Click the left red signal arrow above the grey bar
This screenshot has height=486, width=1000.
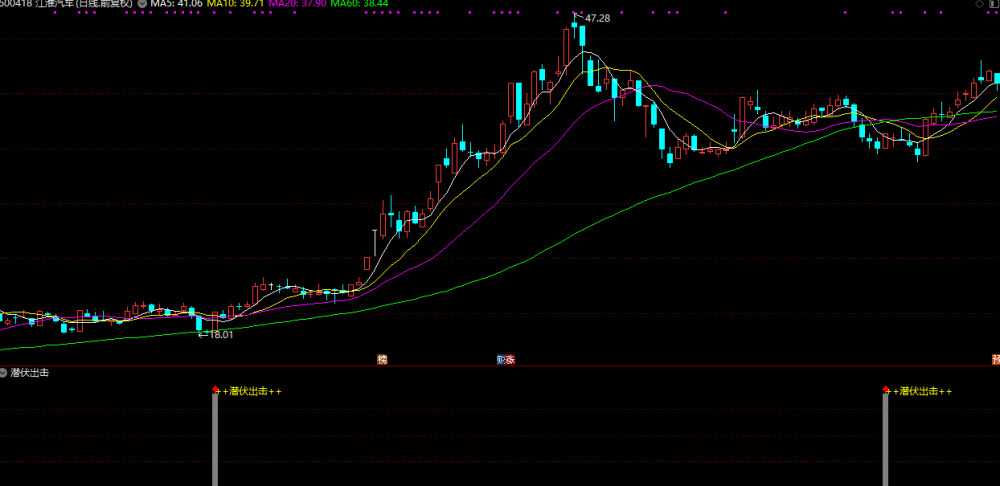tap(215, 388)
